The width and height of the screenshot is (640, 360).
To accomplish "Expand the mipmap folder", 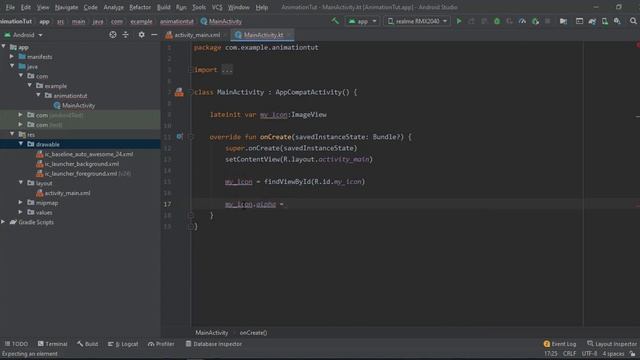I will (21, 202).
